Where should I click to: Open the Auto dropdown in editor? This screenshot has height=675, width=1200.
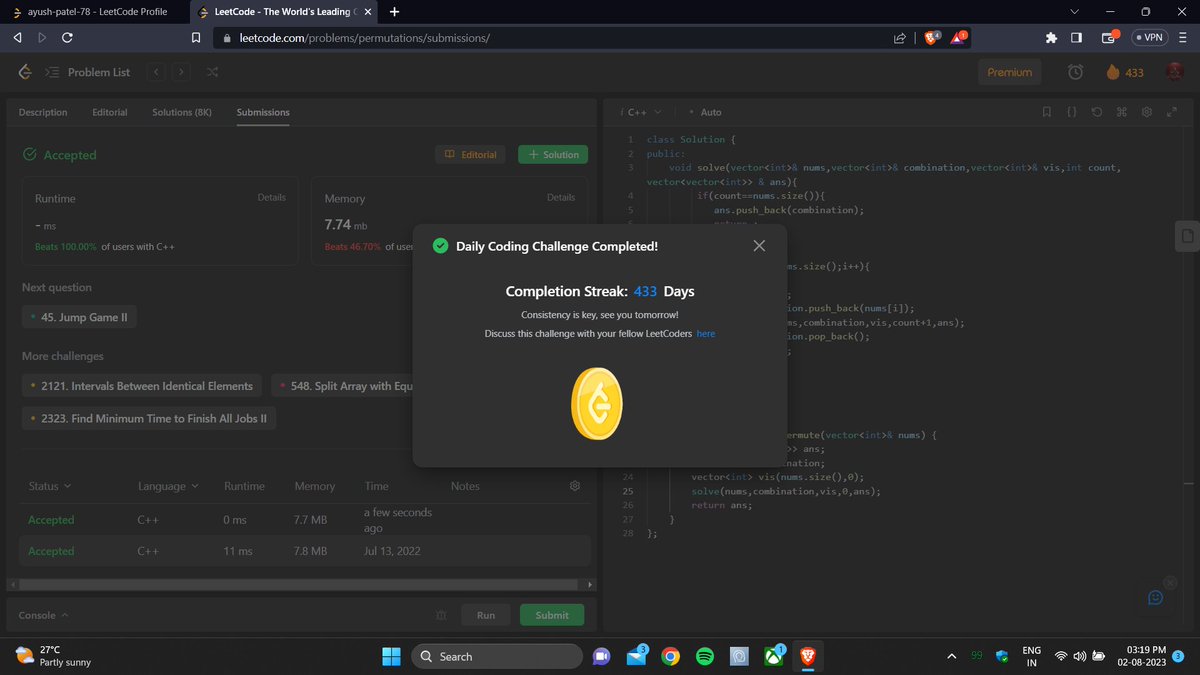click(x=708, y=112)
